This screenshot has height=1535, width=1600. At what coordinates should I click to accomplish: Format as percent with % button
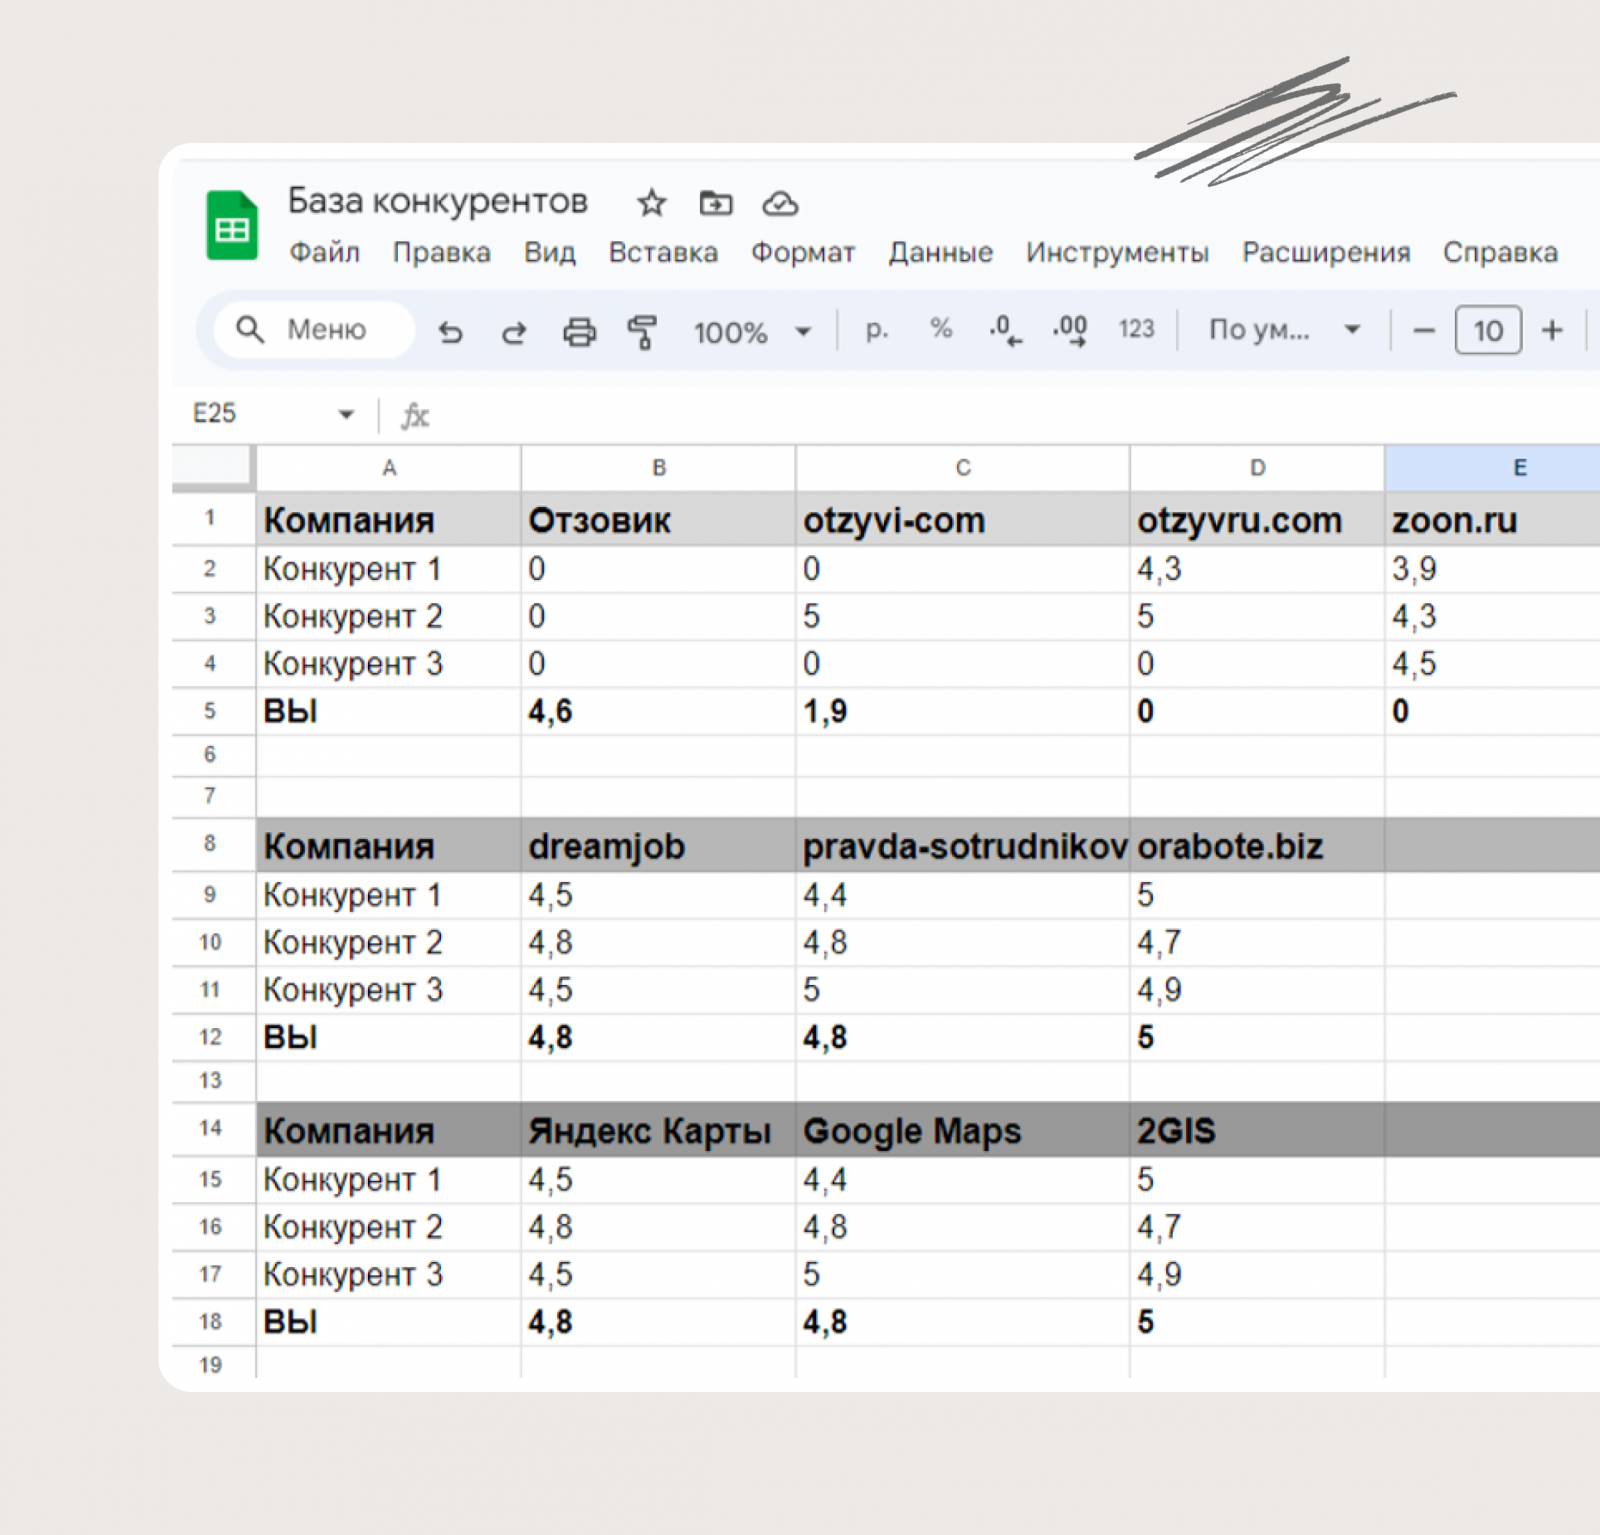tap(940, 329)
